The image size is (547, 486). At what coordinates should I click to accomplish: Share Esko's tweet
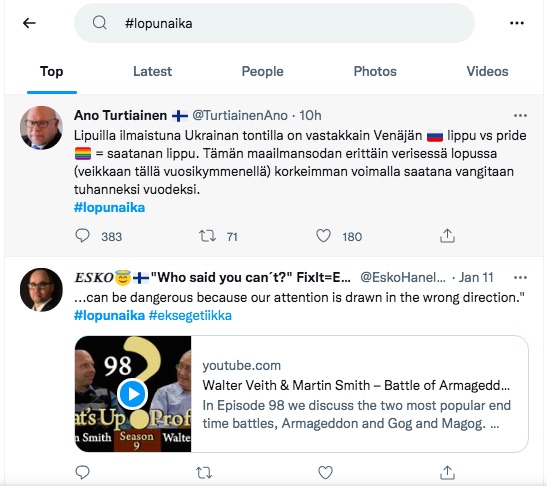[x=447, y=472]
